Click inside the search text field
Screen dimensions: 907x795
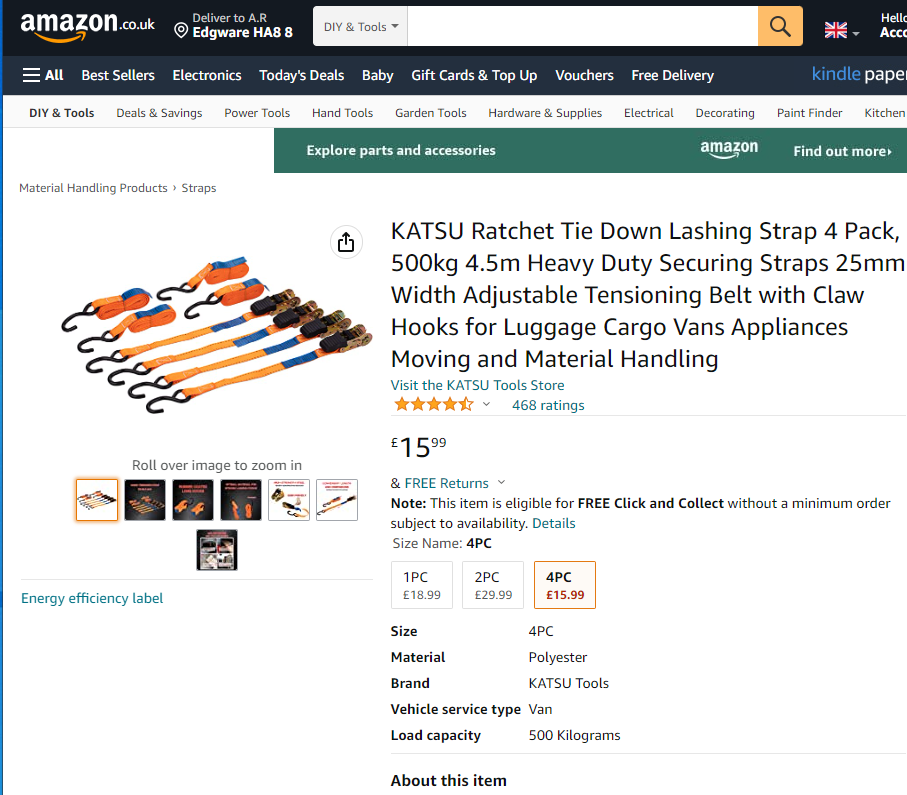582,27
